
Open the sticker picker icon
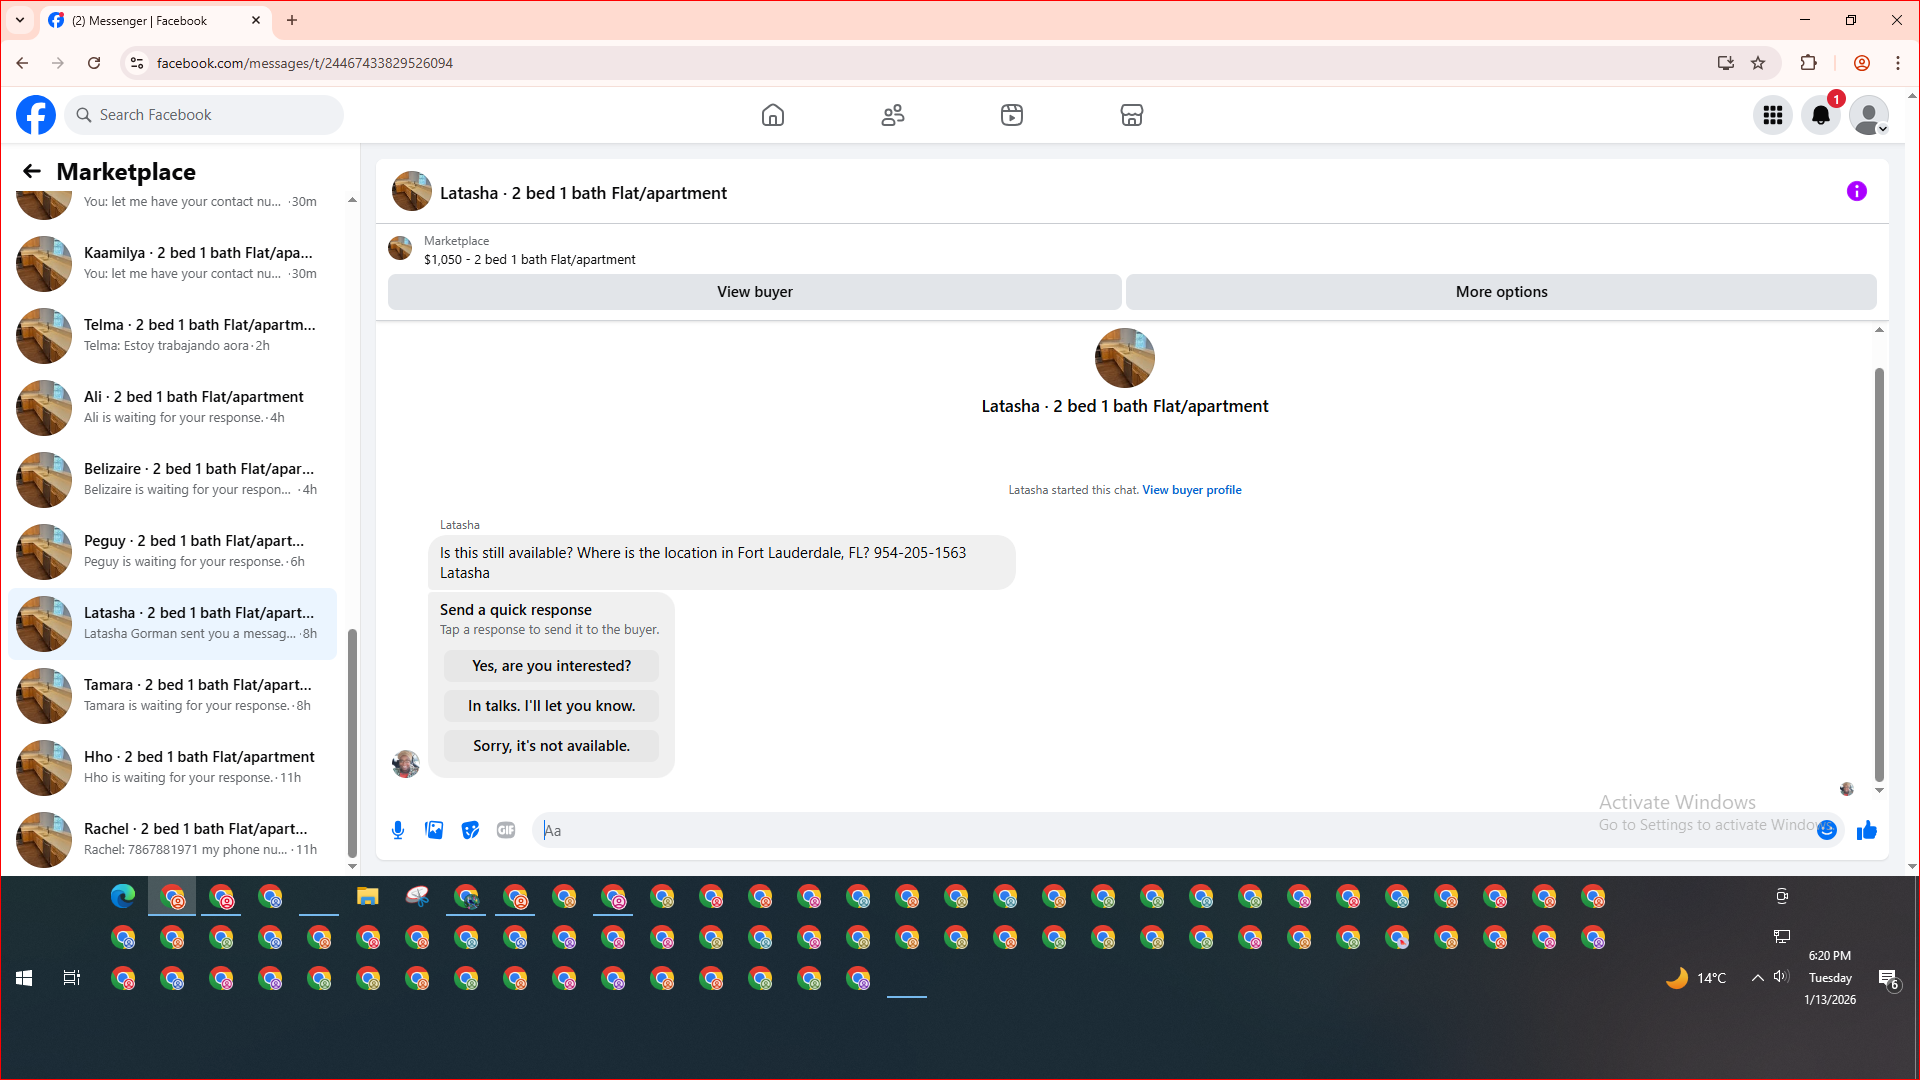[470, 830]
